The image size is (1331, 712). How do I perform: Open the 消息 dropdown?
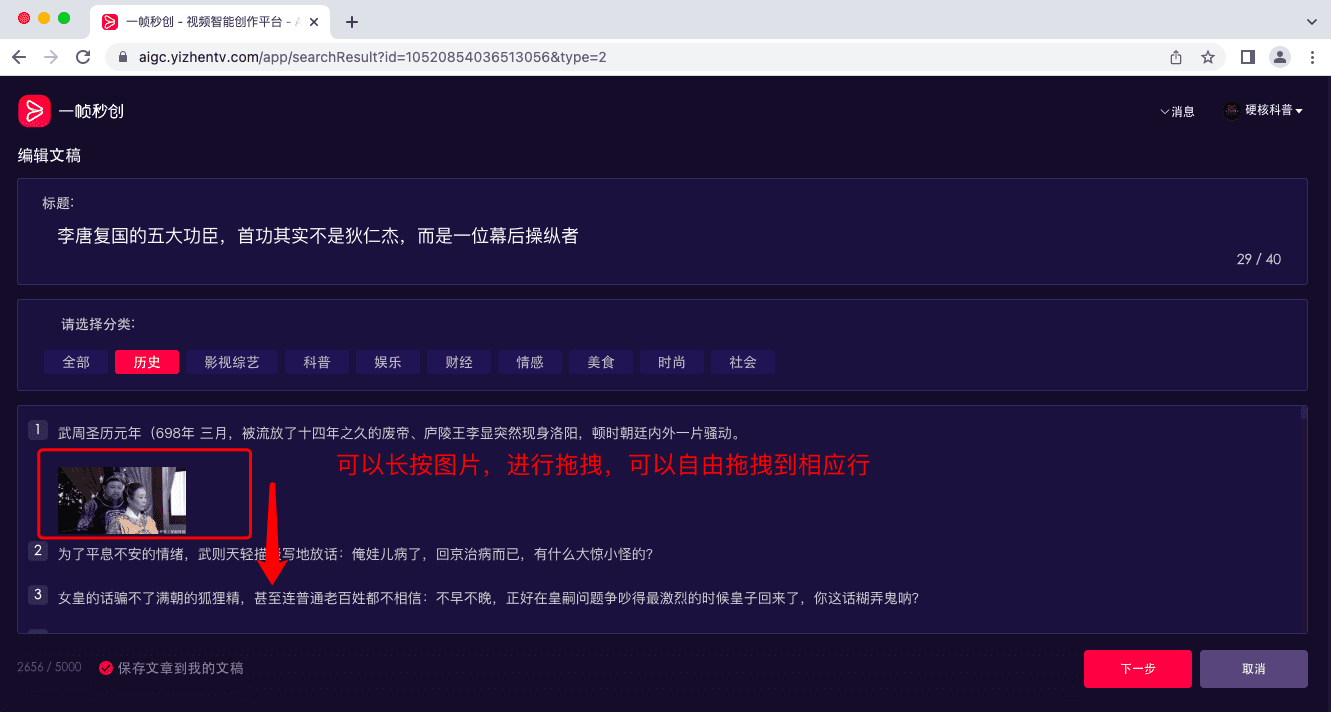pyautogui.click(x=1179, y=111)
